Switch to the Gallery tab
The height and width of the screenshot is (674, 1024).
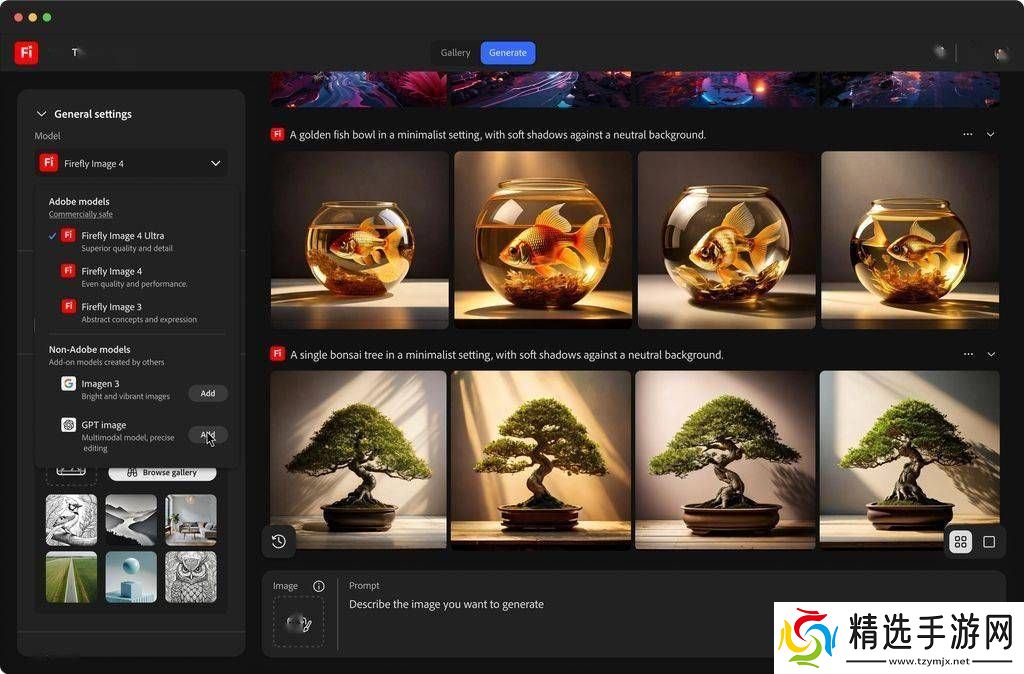tap(455, 53)
